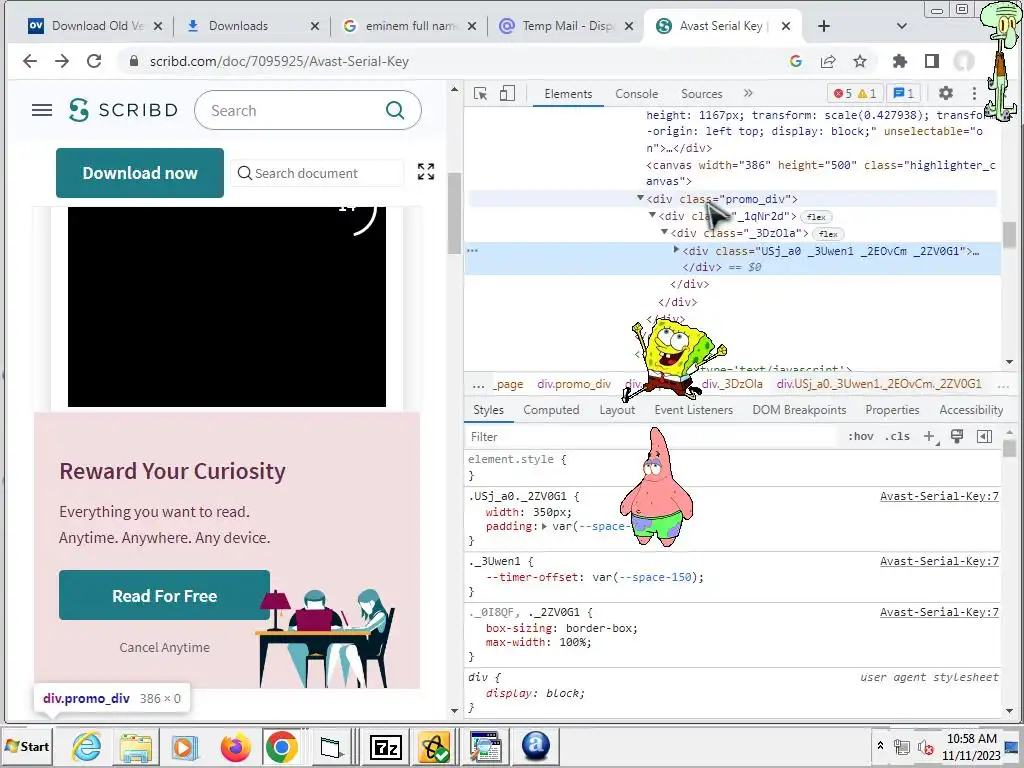This screenshot has width=1024, height=768.
Task: Open the Event Listeners tab
Action: (694, 410)
